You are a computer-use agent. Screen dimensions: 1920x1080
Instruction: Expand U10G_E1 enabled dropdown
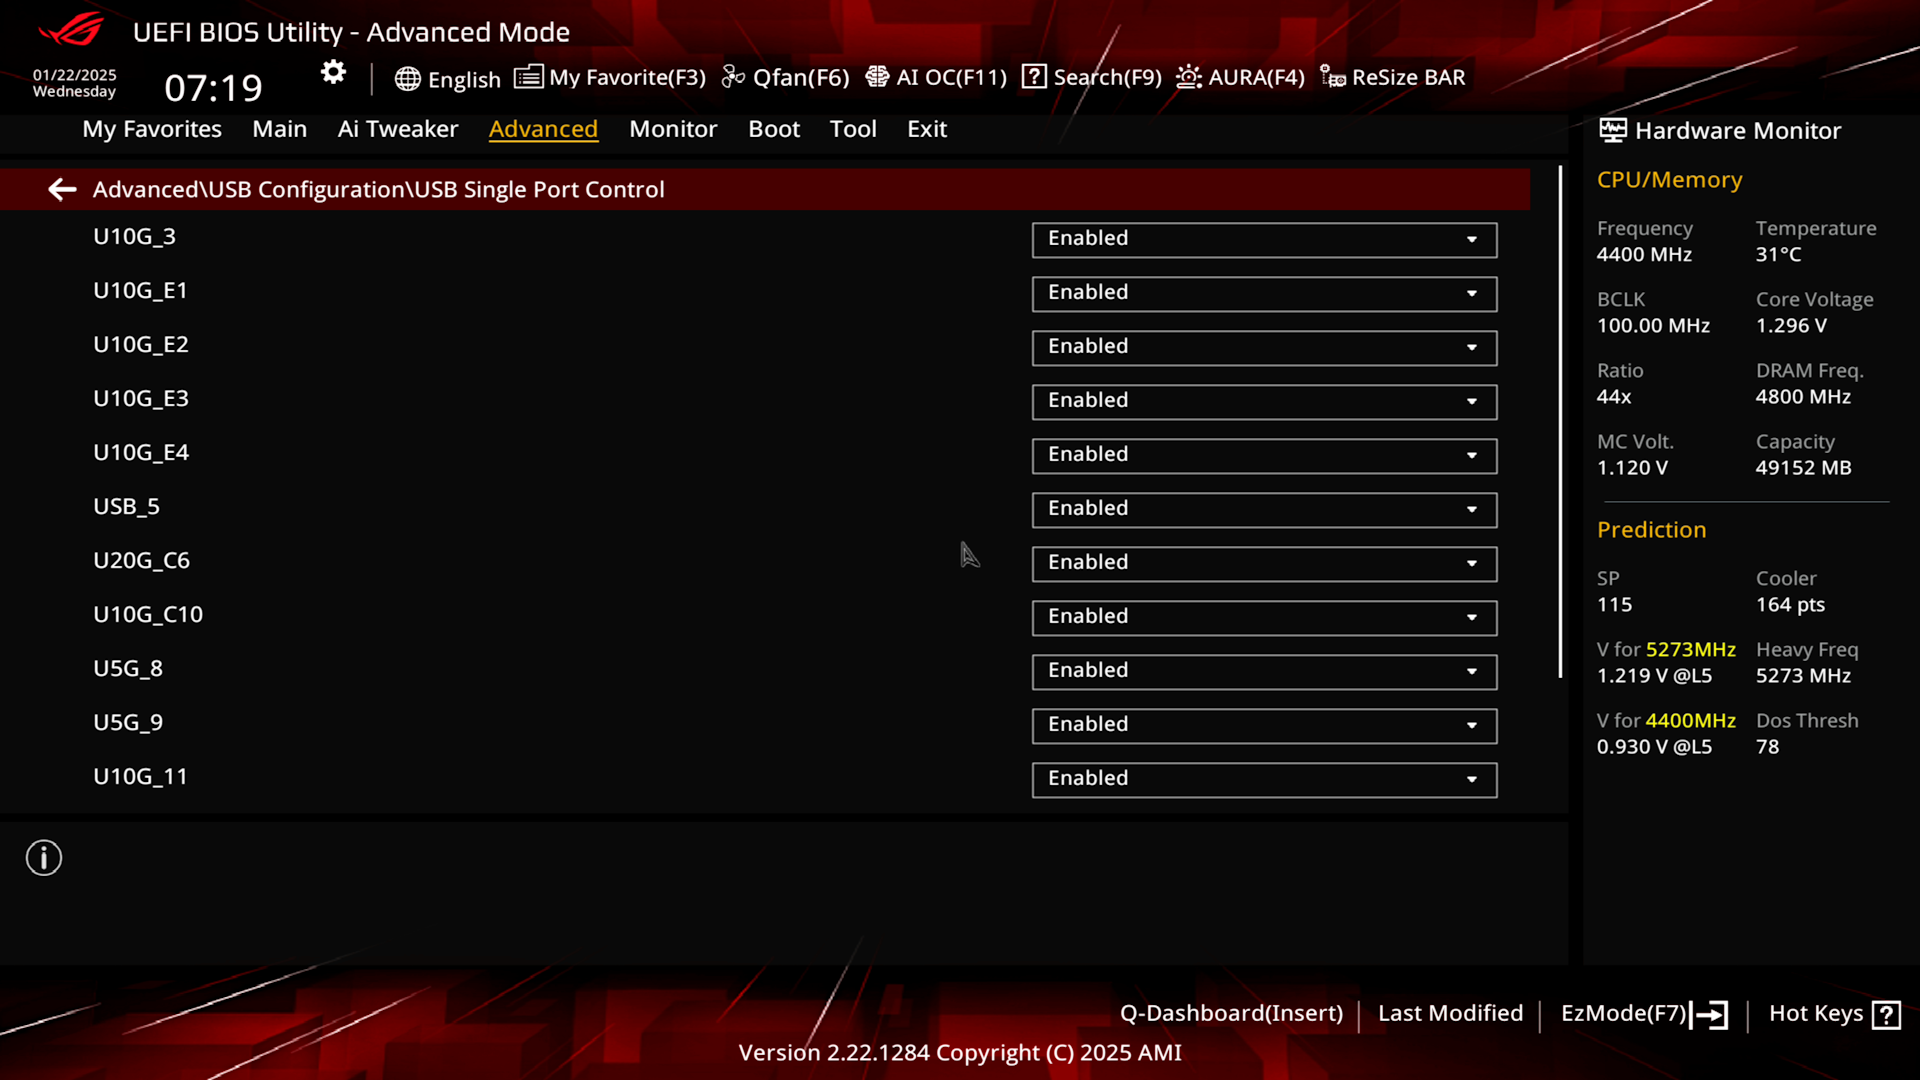click(x=1473, y=293)
